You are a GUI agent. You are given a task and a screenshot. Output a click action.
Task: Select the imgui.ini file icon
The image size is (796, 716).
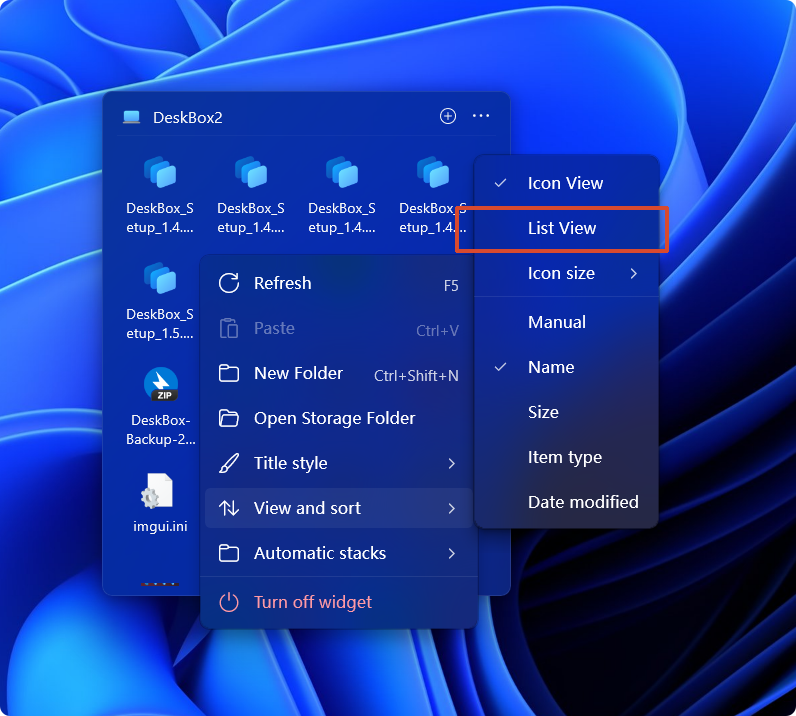point(157,491)
